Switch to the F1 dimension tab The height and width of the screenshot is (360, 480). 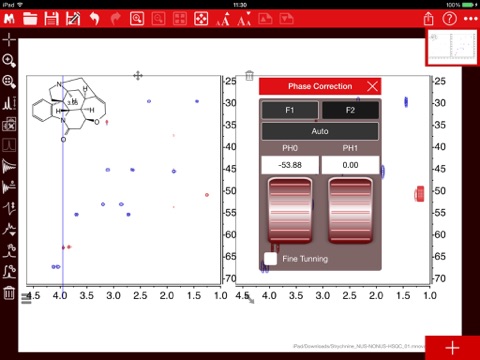290,110
